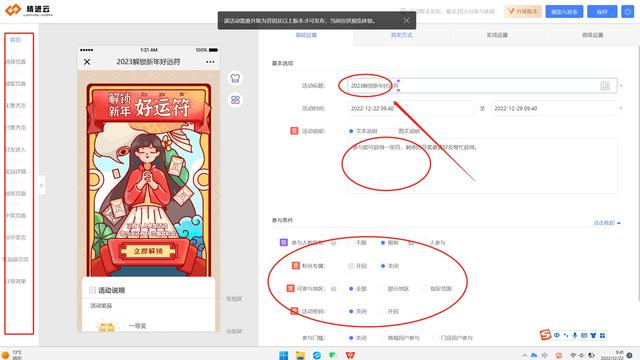The image size is (640, 360).
Task: Switch to the 派奖方式 tab
Action: point(402,35)
